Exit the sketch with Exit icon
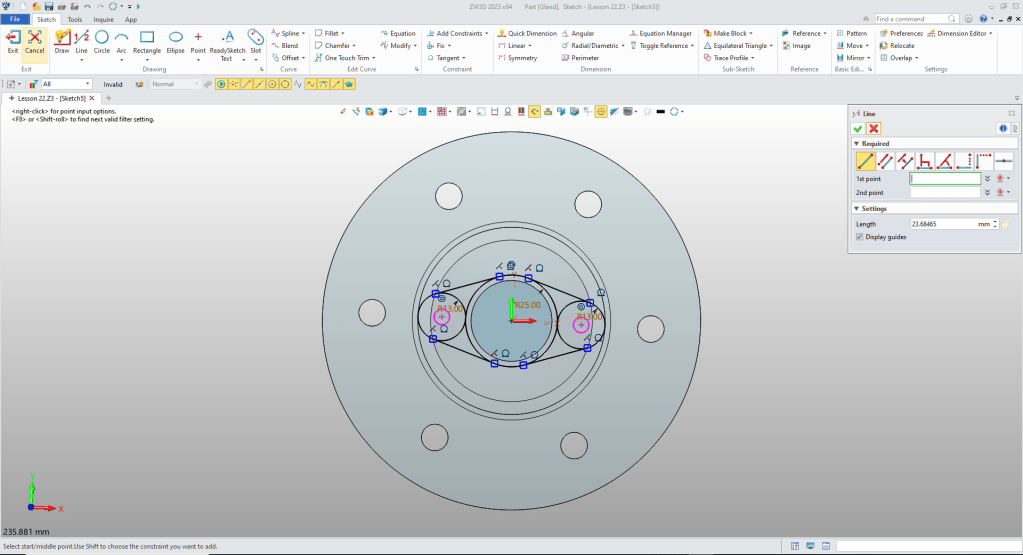 (x=12, y=38)
